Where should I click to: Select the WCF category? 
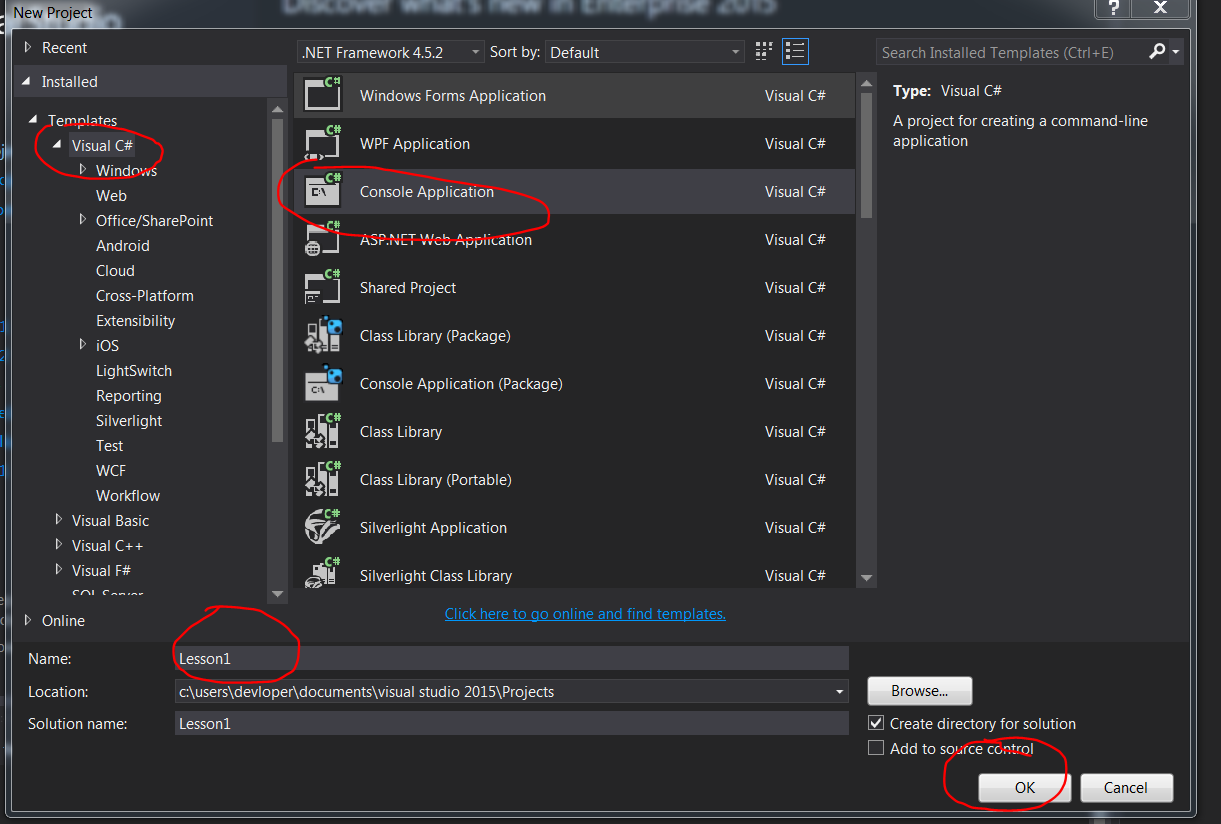point(111,470)
